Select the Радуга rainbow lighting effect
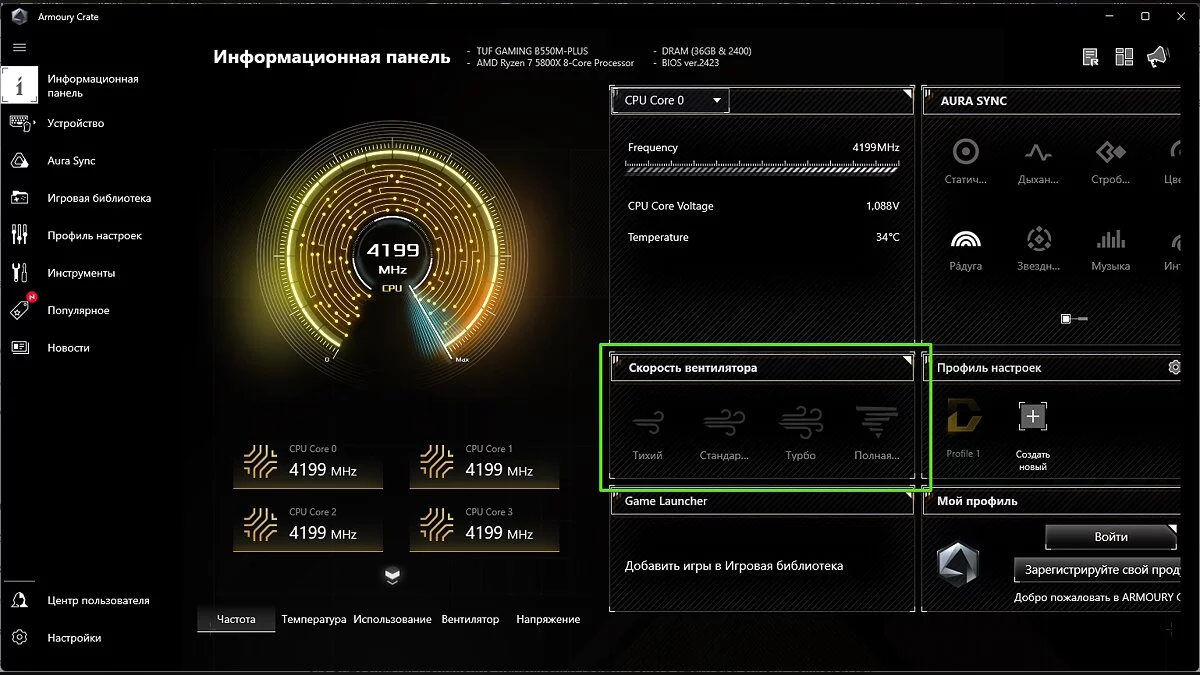The height and width of the screenshot is (675, 1200). click(966, 249)
